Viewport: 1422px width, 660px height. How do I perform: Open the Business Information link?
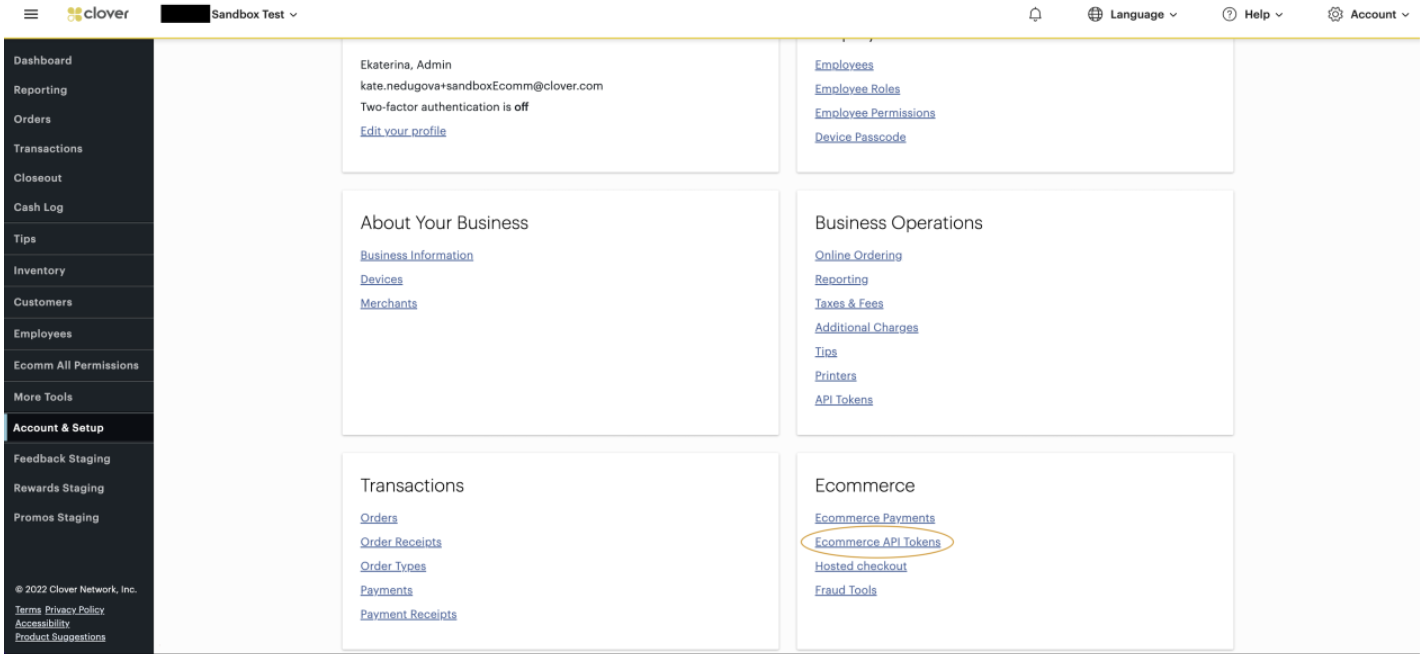416,255
